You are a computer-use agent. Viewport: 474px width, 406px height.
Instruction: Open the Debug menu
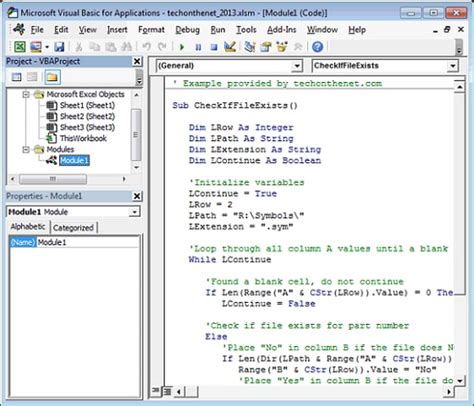coord(187,30)
